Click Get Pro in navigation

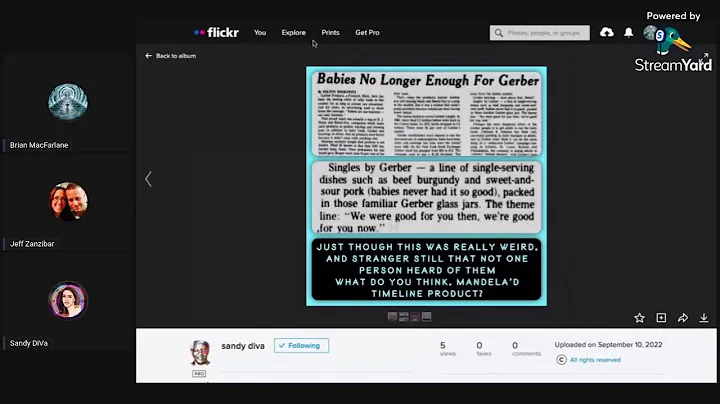(367, 33)
